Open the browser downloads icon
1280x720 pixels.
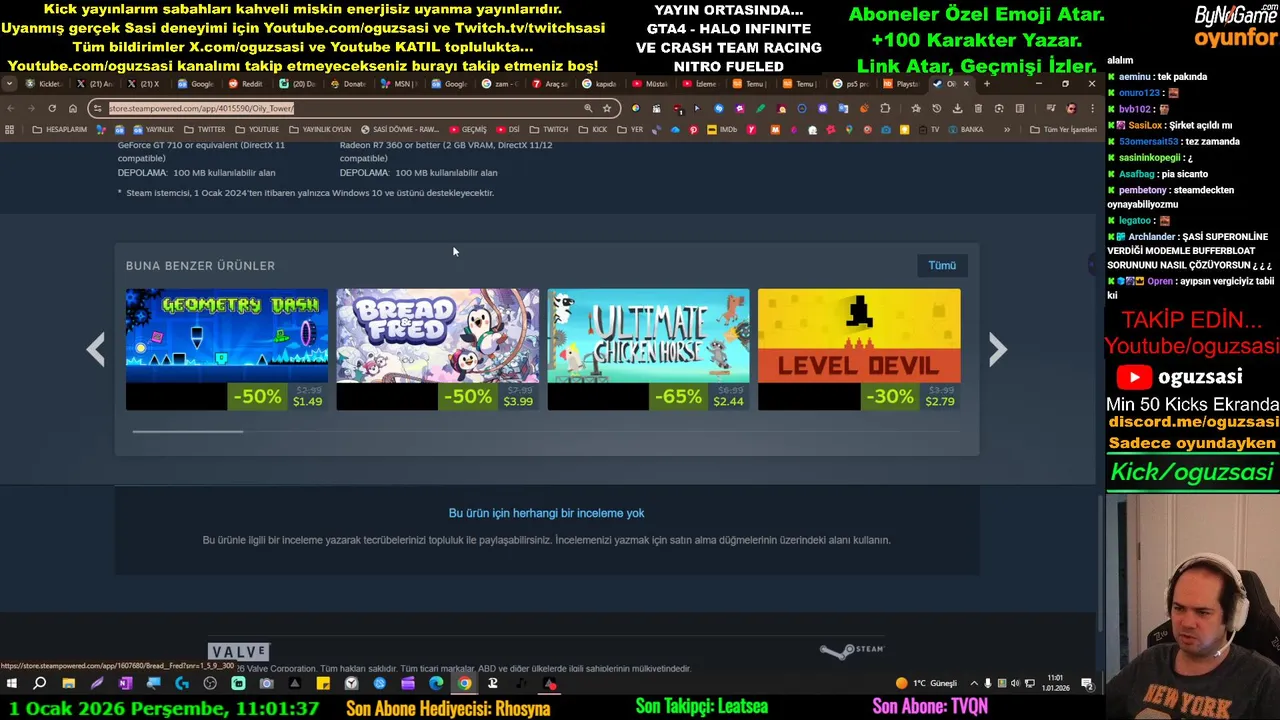click(x=957, y=108)
